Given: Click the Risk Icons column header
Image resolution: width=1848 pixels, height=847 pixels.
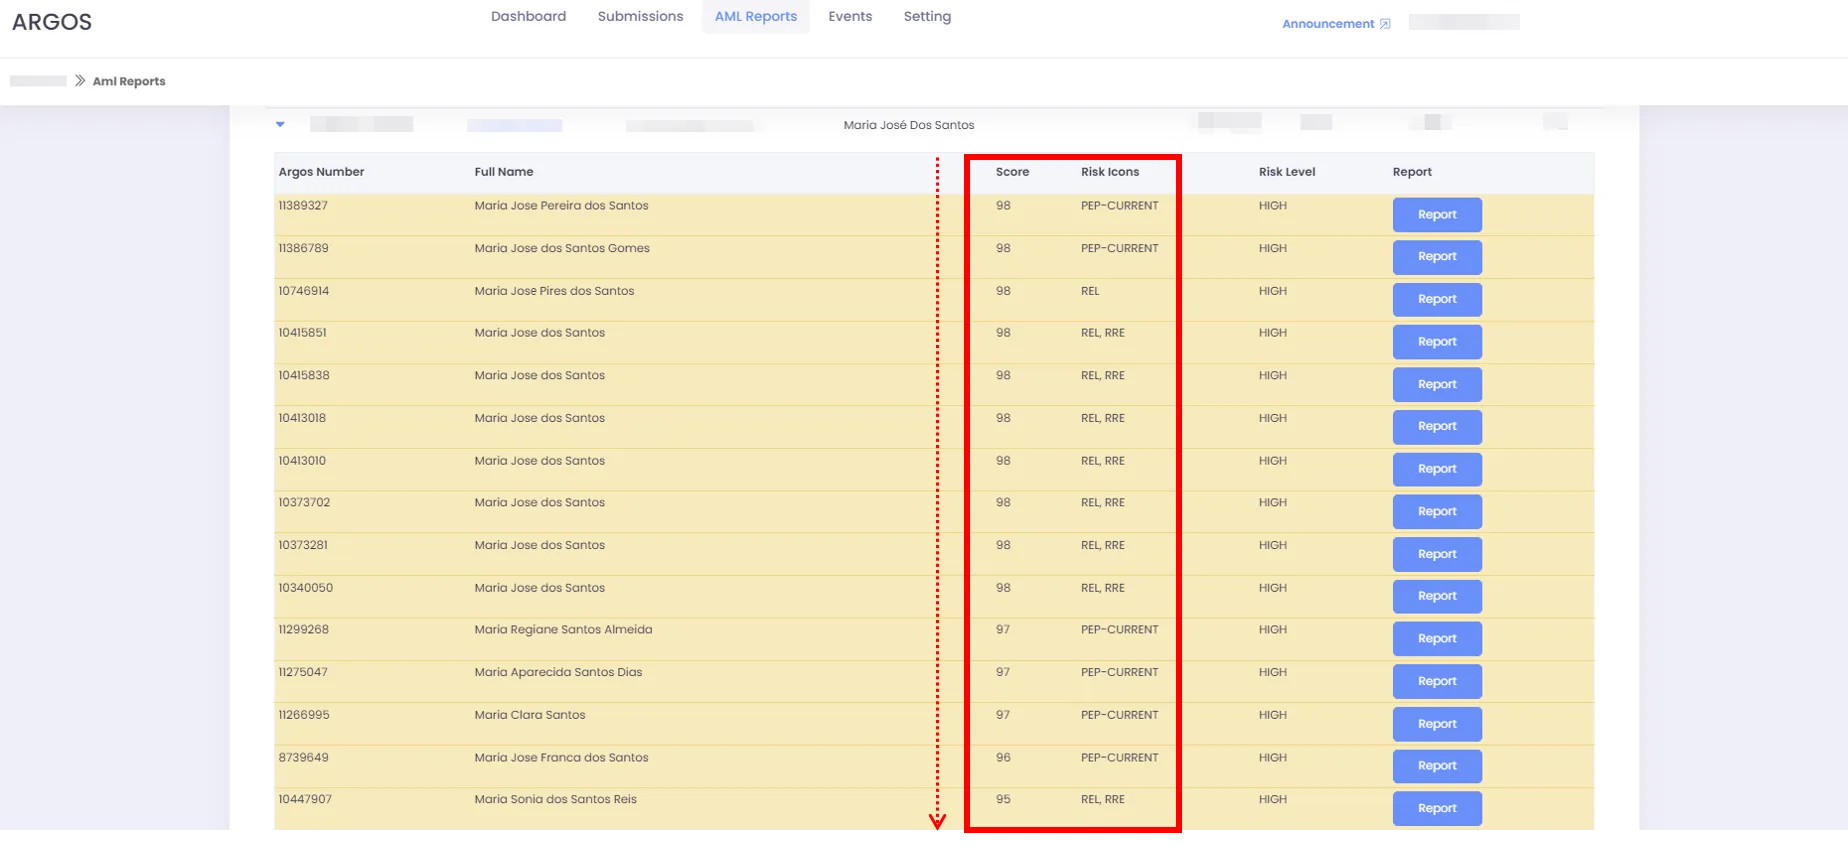Looking at the screenshot, I should [x=1110, y=172].
